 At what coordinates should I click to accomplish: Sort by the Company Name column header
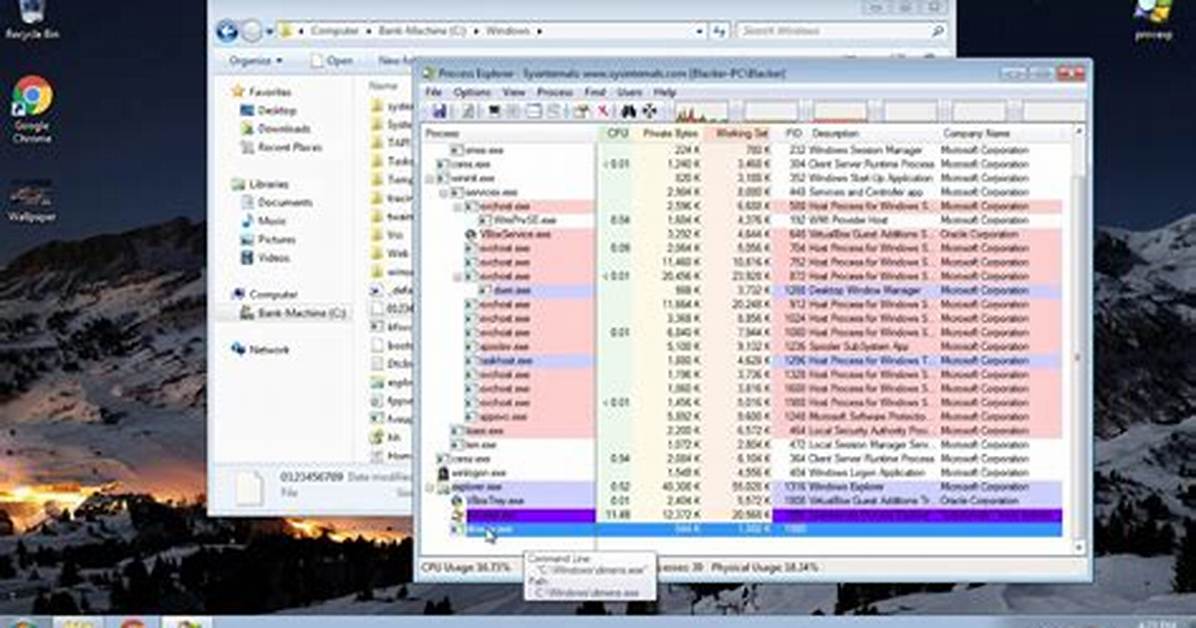pos(1003,134)
